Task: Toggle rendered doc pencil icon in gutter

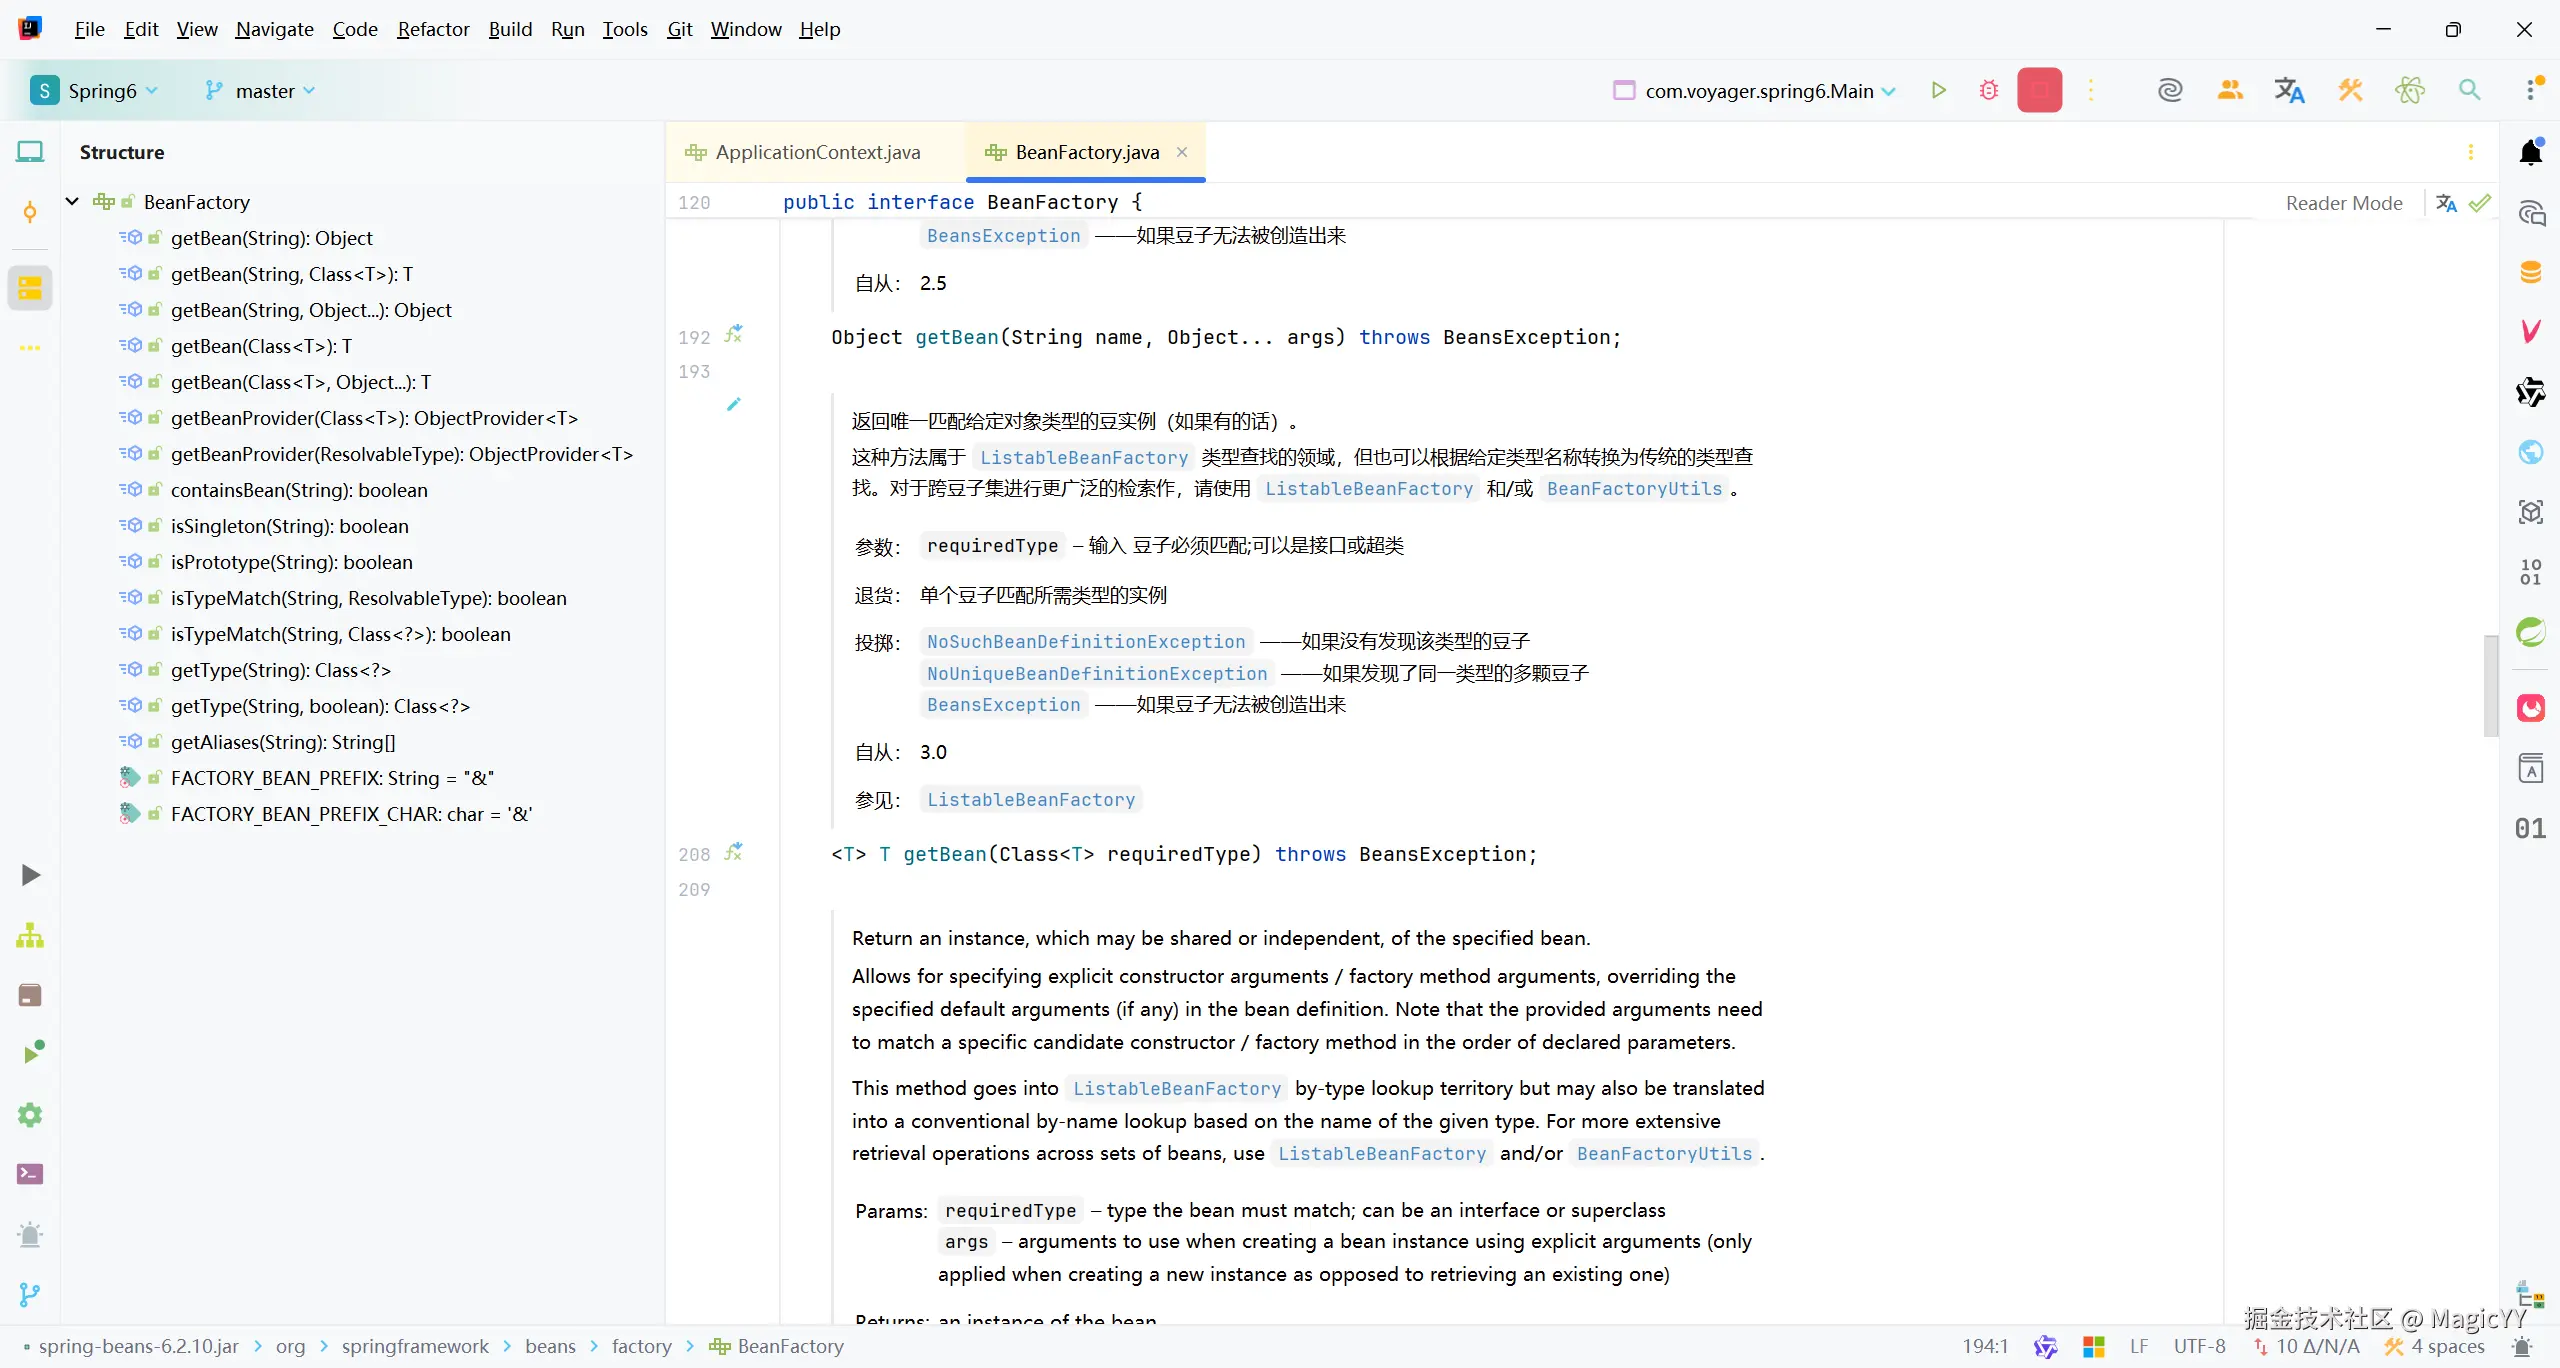Action: 733,404
